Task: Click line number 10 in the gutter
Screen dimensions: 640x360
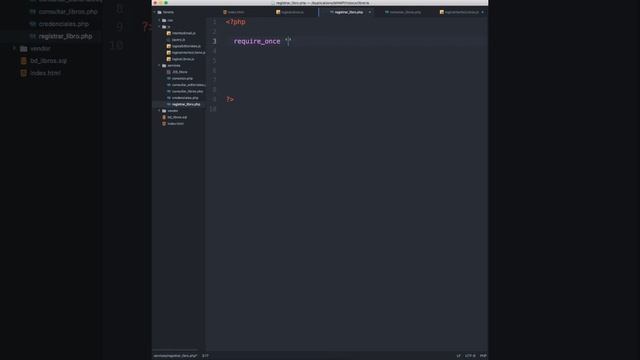Action: [213, 109]
